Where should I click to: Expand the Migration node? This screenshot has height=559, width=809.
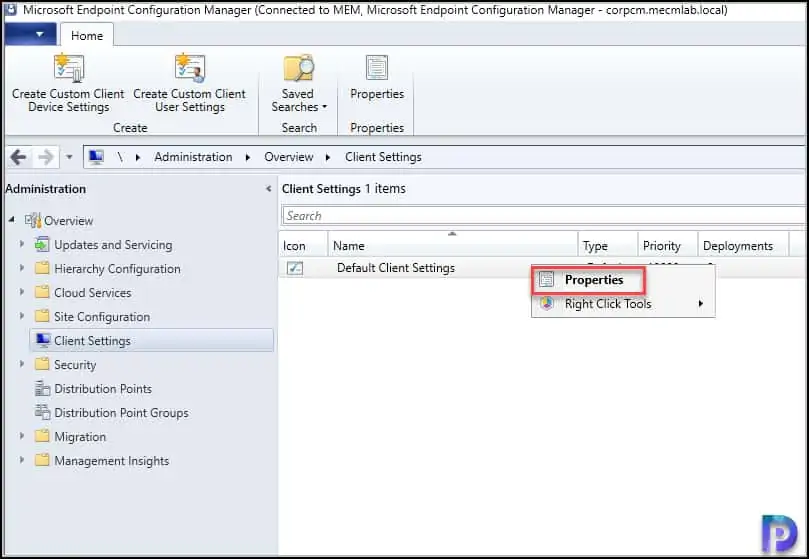tap(22, 436)
